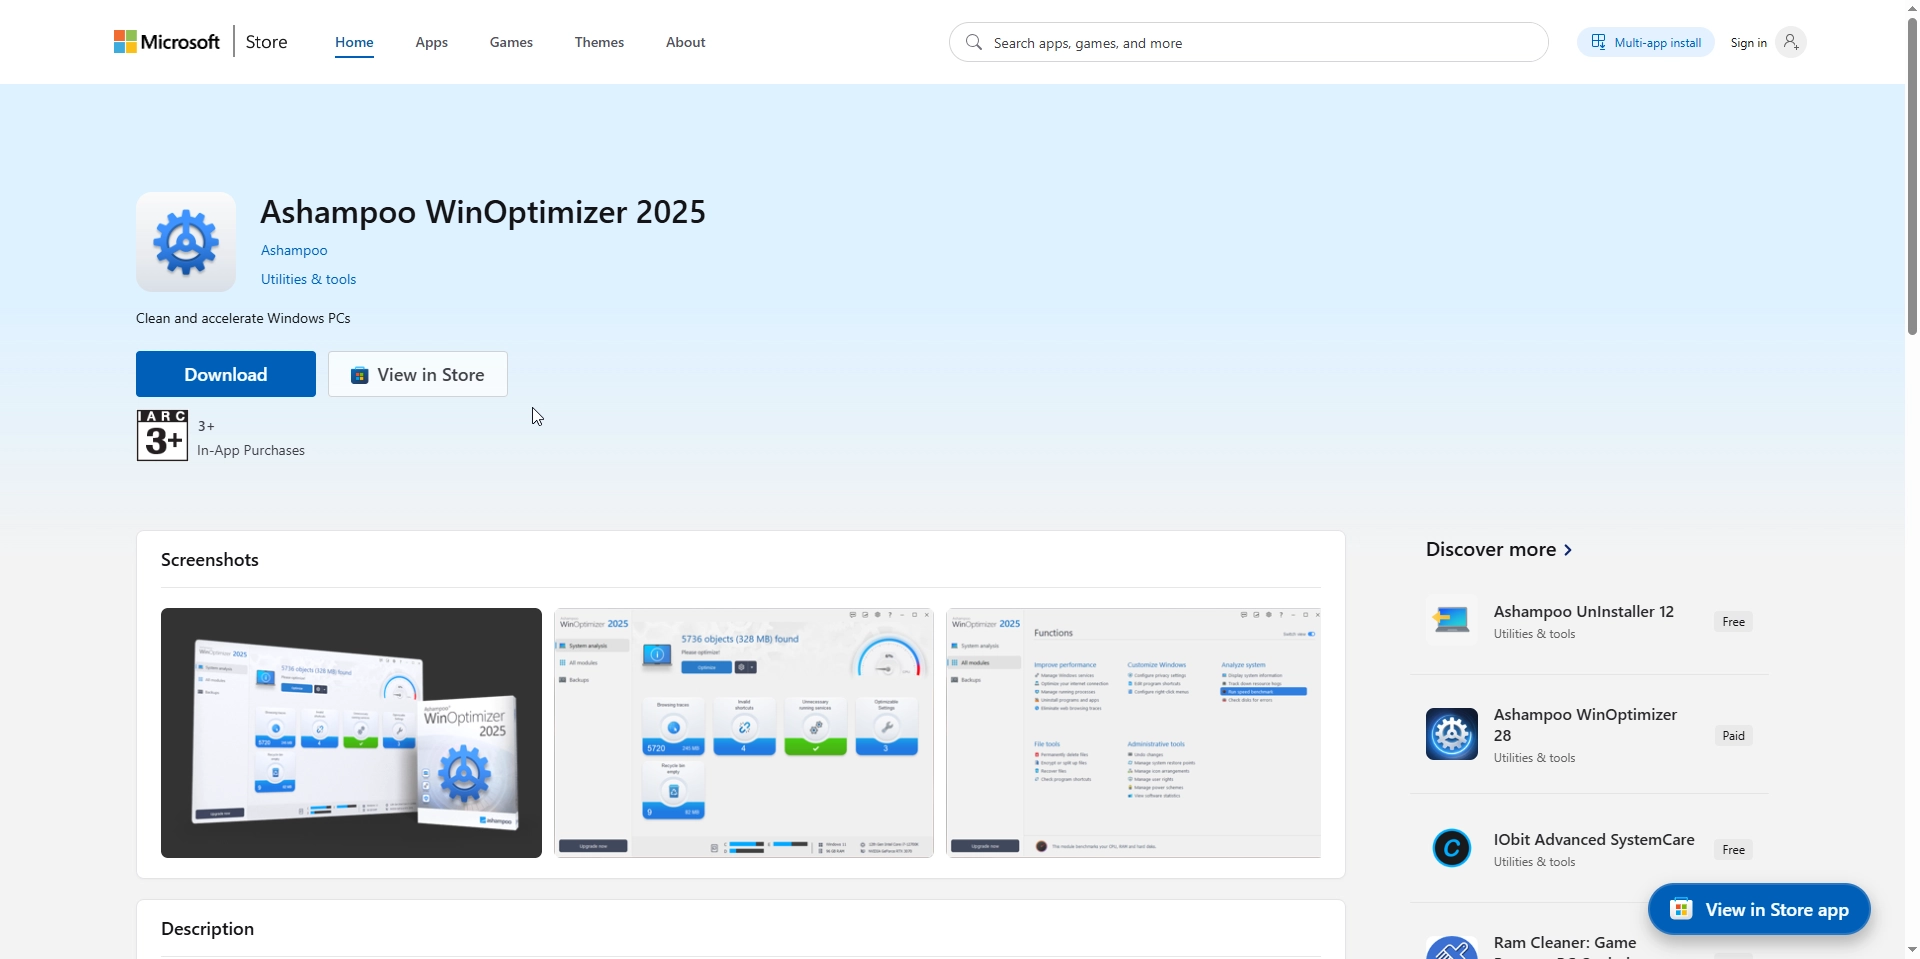The height and width of the screenshot is (959, 1920).
Task: Open the first product box screenshot thumbnail
Action: click(351, 733)
